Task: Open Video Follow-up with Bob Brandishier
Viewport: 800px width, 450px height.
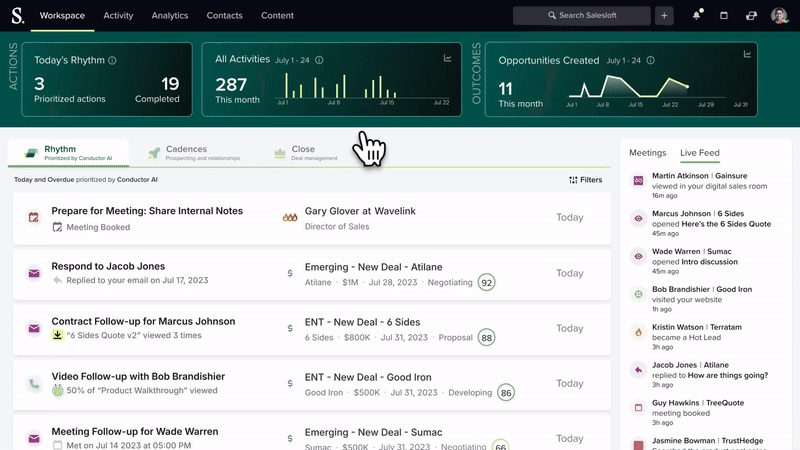Action: coord(138,376)
